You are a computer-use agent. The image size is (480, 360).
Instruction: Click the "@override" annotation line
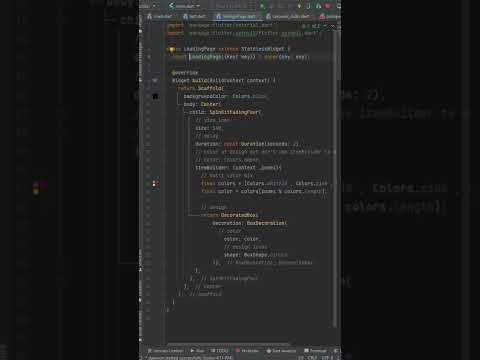(185, 72)
